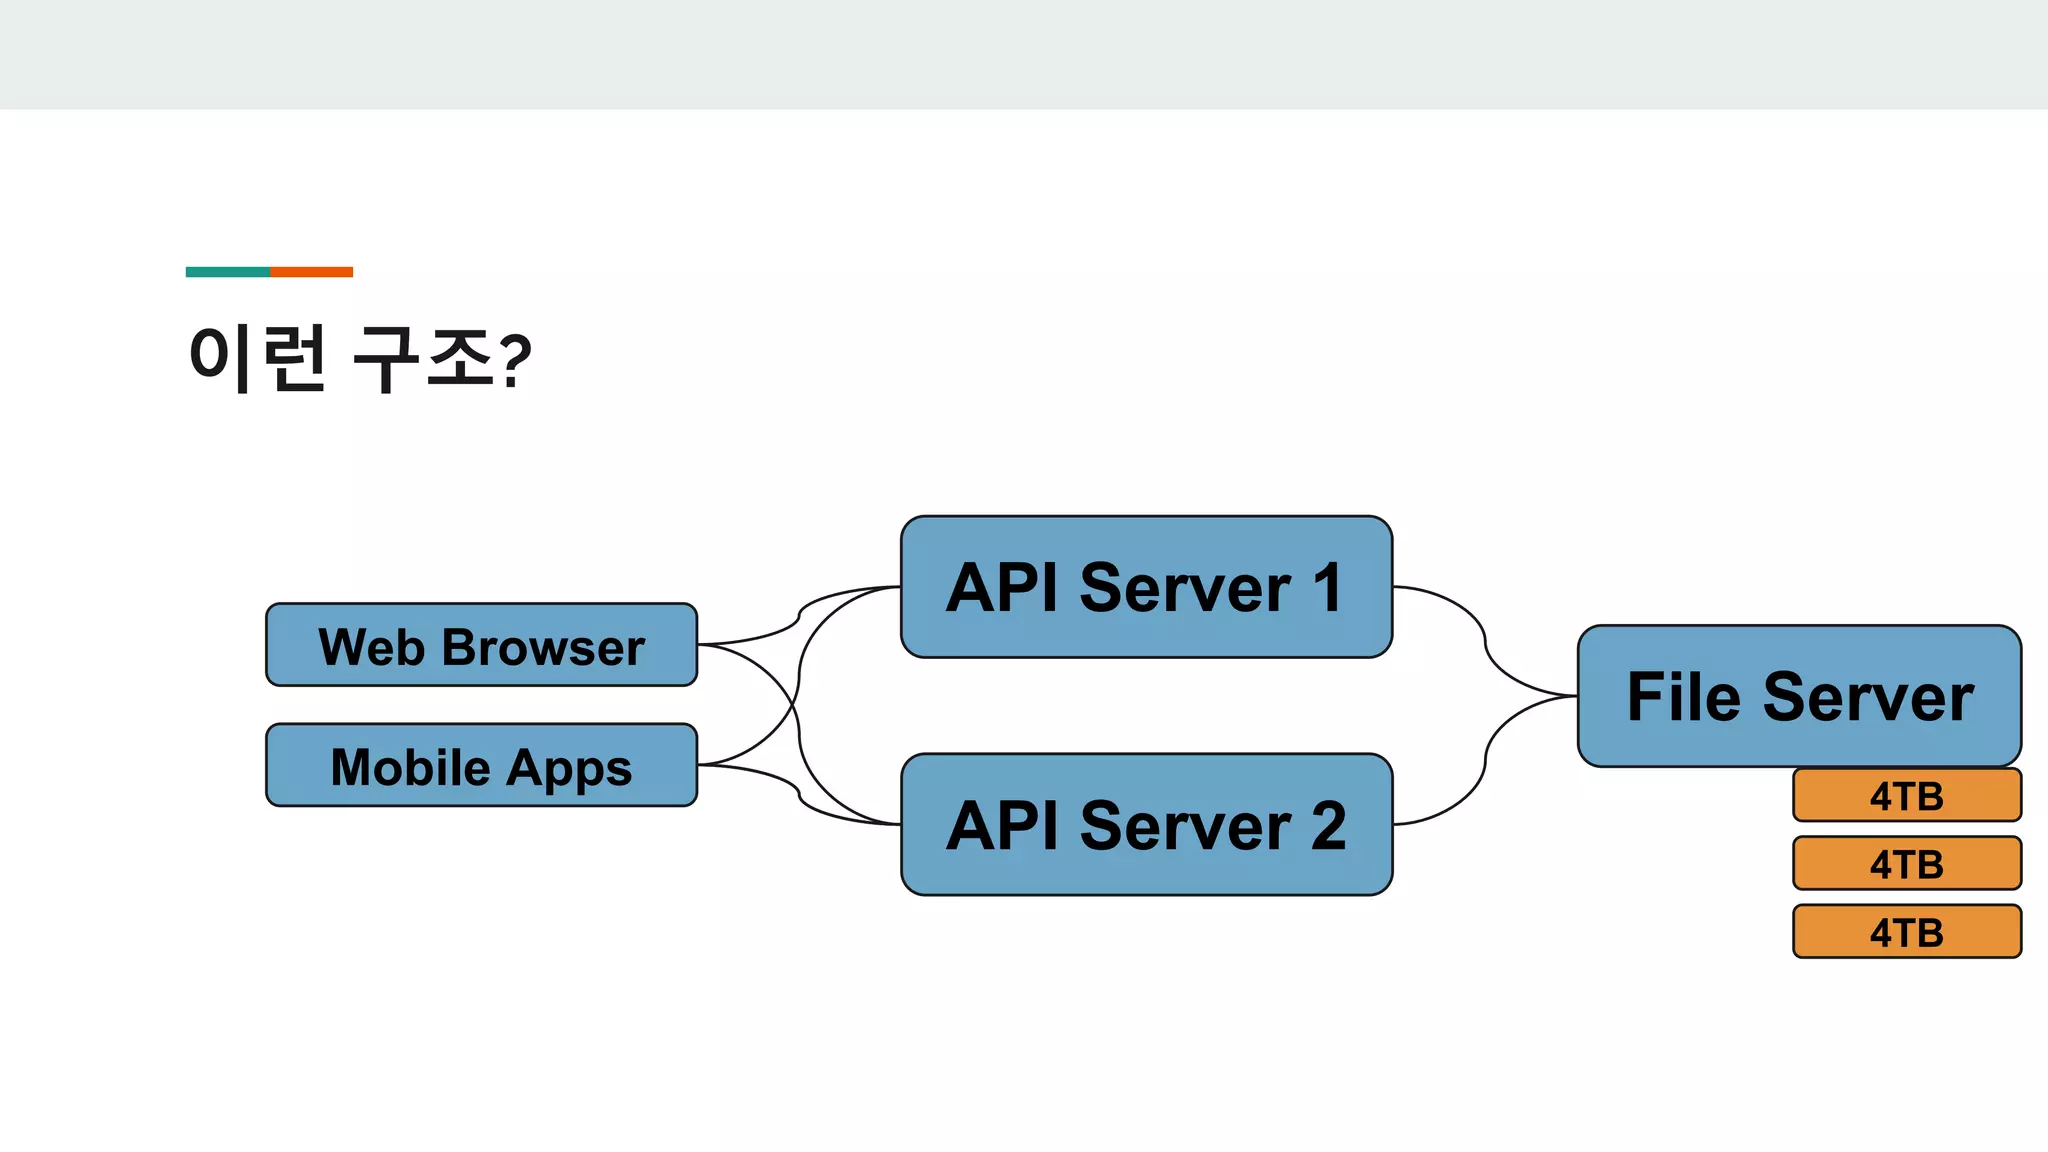Select the Web Browser box
Image resolution: width=2048 pixels, height=1152 pixels.
[481, 645]
